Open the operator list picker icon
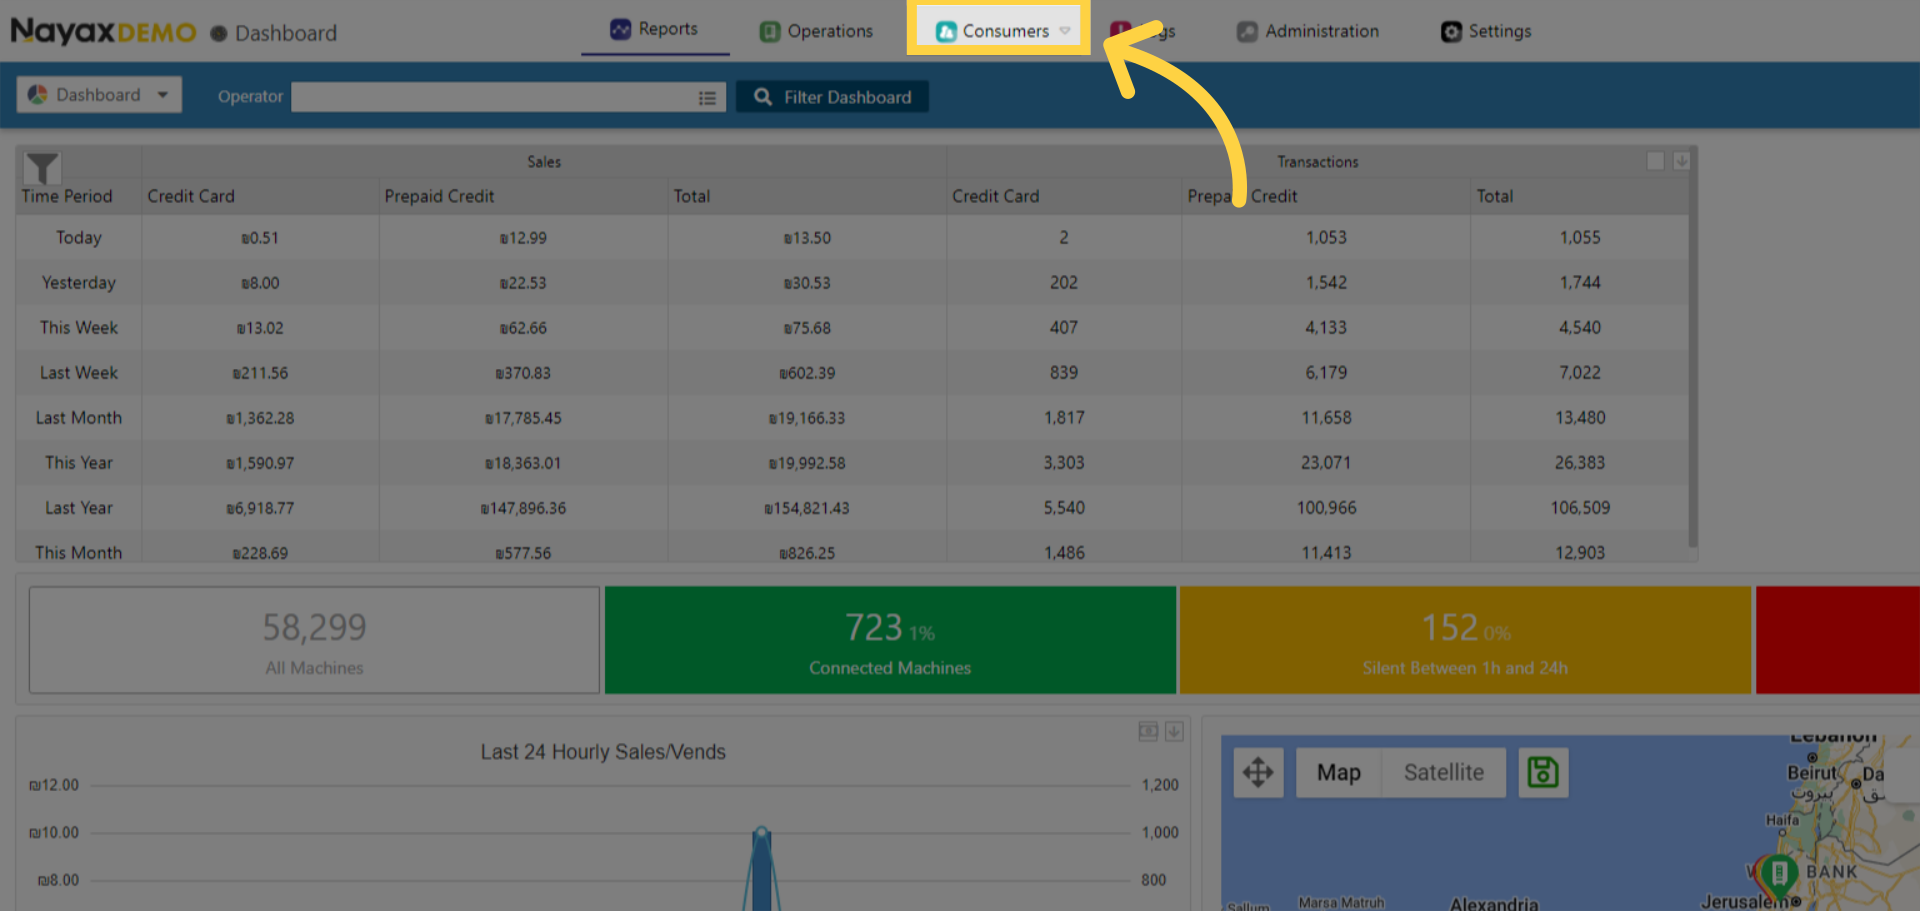The width and height of the screenshot is (1920, 911). 707,97
